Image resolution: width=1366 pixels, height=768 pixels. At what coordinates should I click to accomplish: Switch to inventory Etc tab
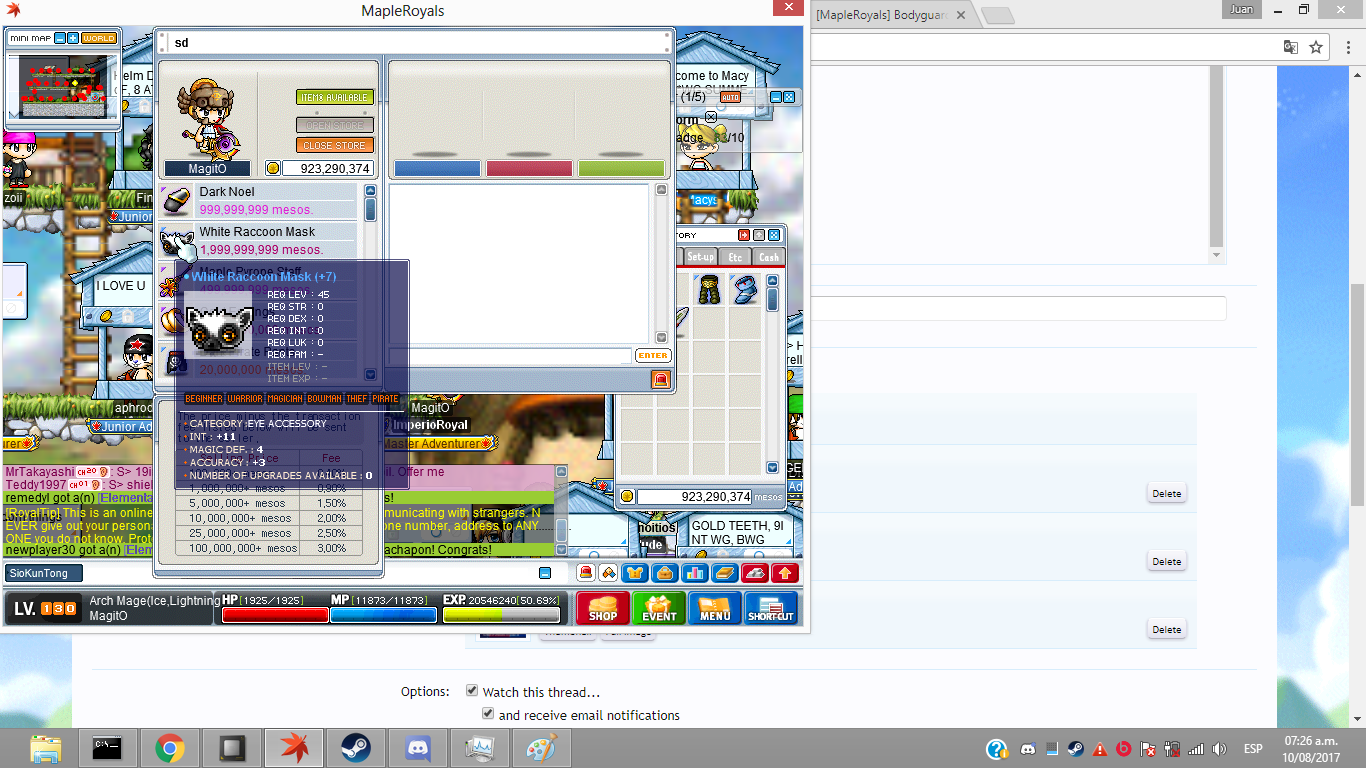tap(735, 257)
